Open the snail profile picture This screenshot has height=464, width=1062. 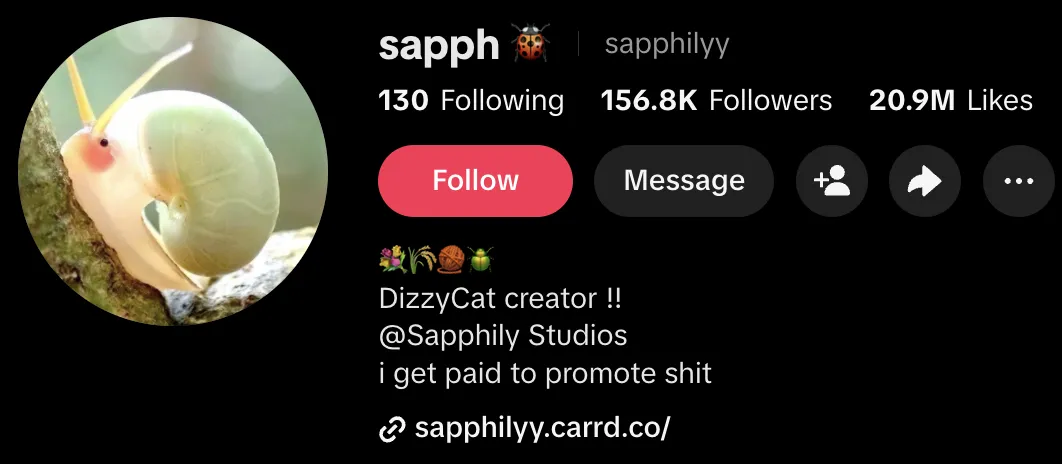click(x=173, y=171)
